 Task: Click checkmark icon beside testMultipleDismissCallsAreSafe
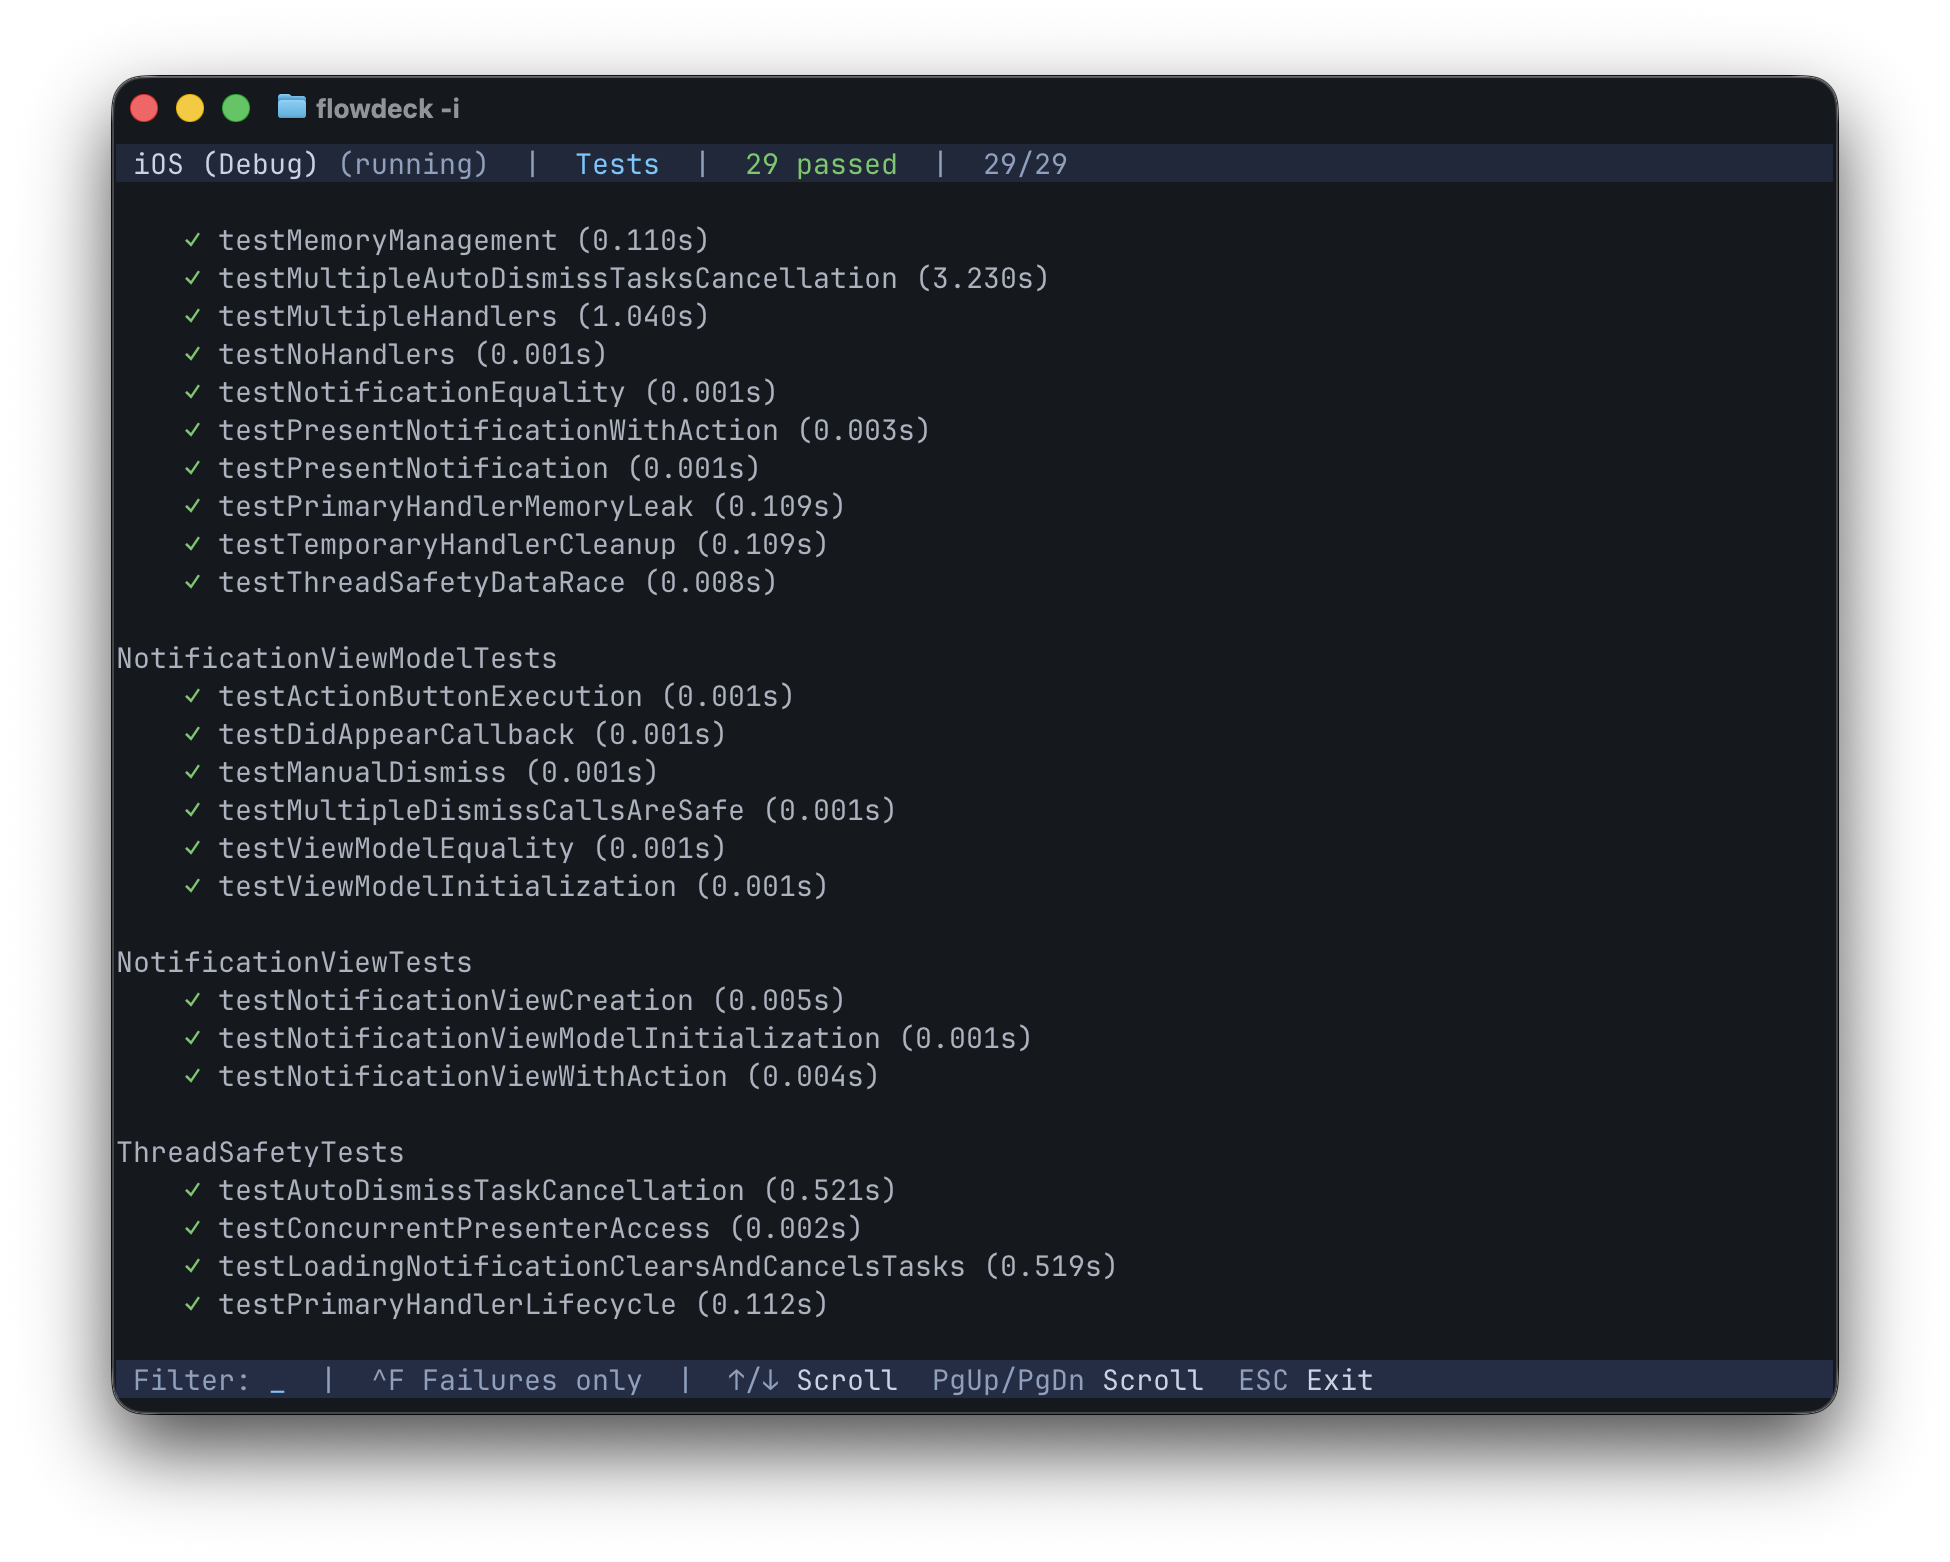pyautogui.click(x=193, y=810)
